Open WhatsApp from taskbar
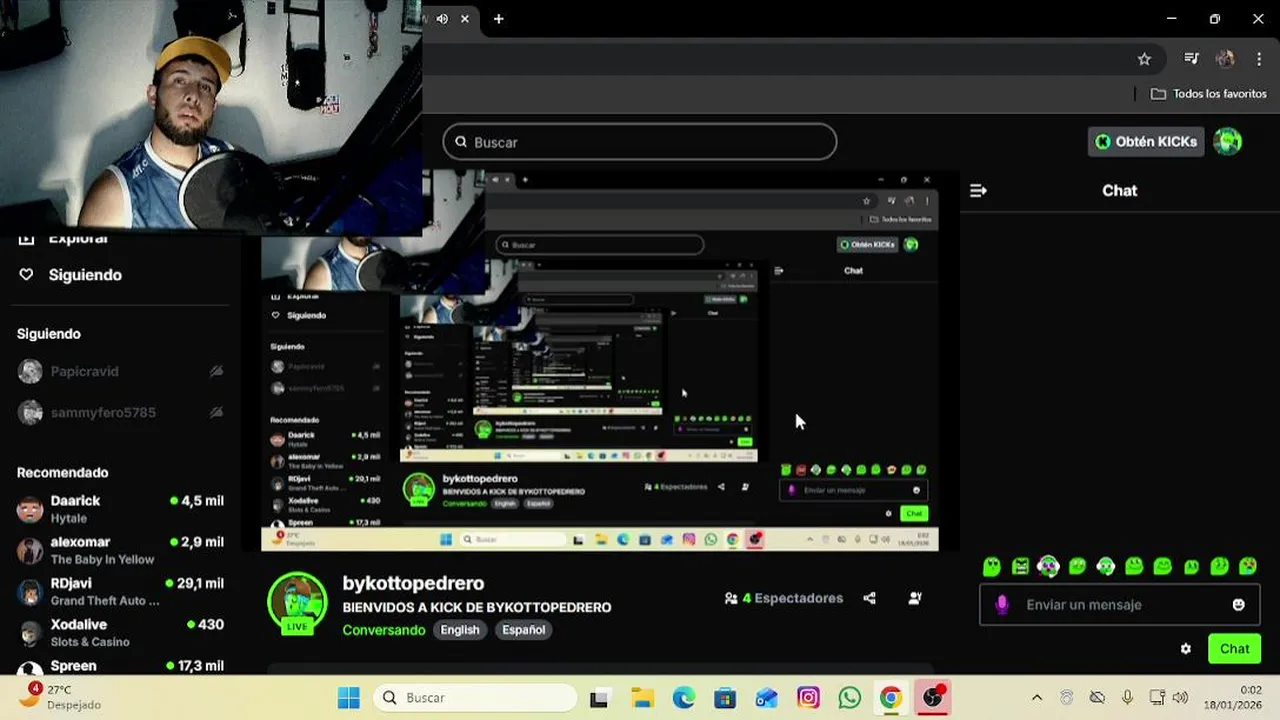1280x720 pixels. [850, 698]
